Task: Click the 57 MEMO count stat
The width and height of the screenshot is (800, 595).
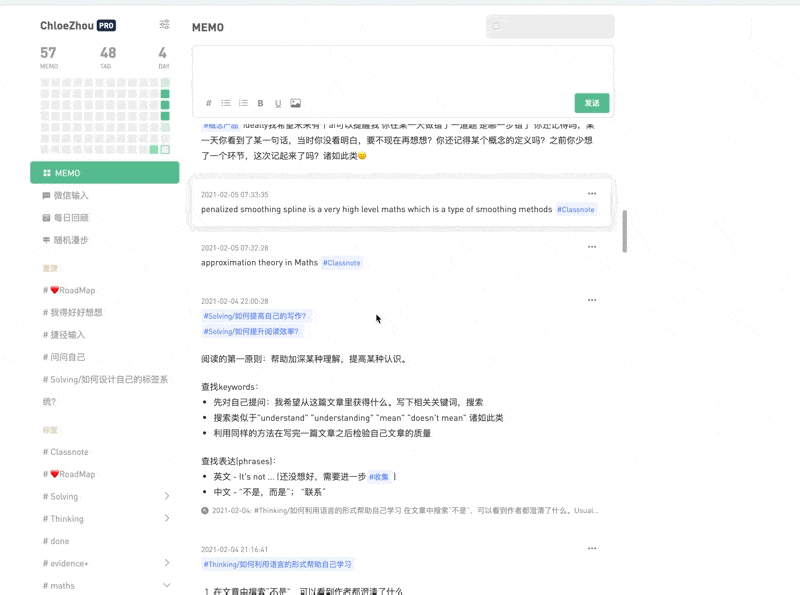Action: pyautogui.click(x=49, y=58)
